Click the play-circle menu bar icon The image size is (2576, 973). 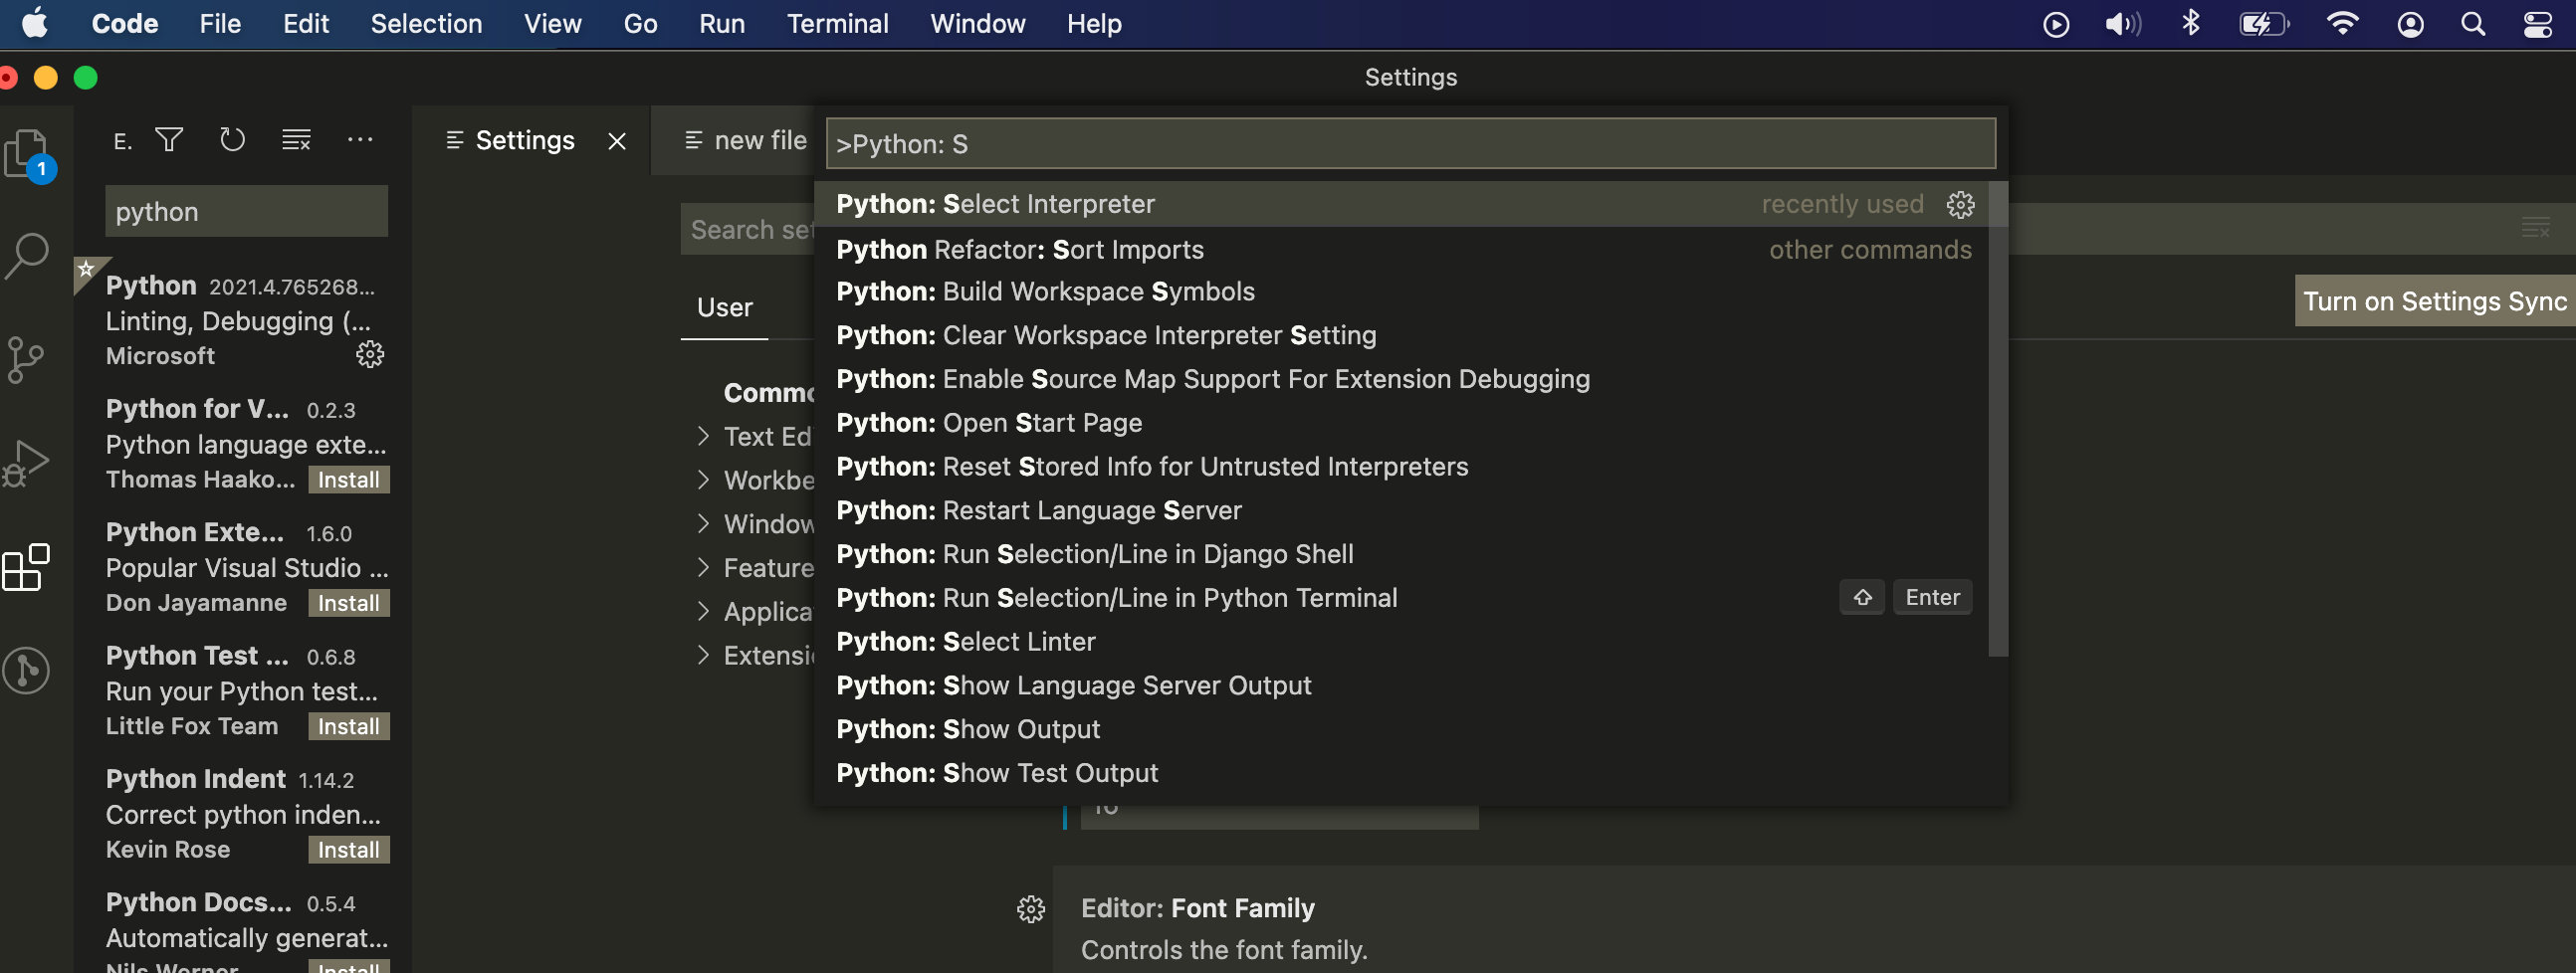2056,24
